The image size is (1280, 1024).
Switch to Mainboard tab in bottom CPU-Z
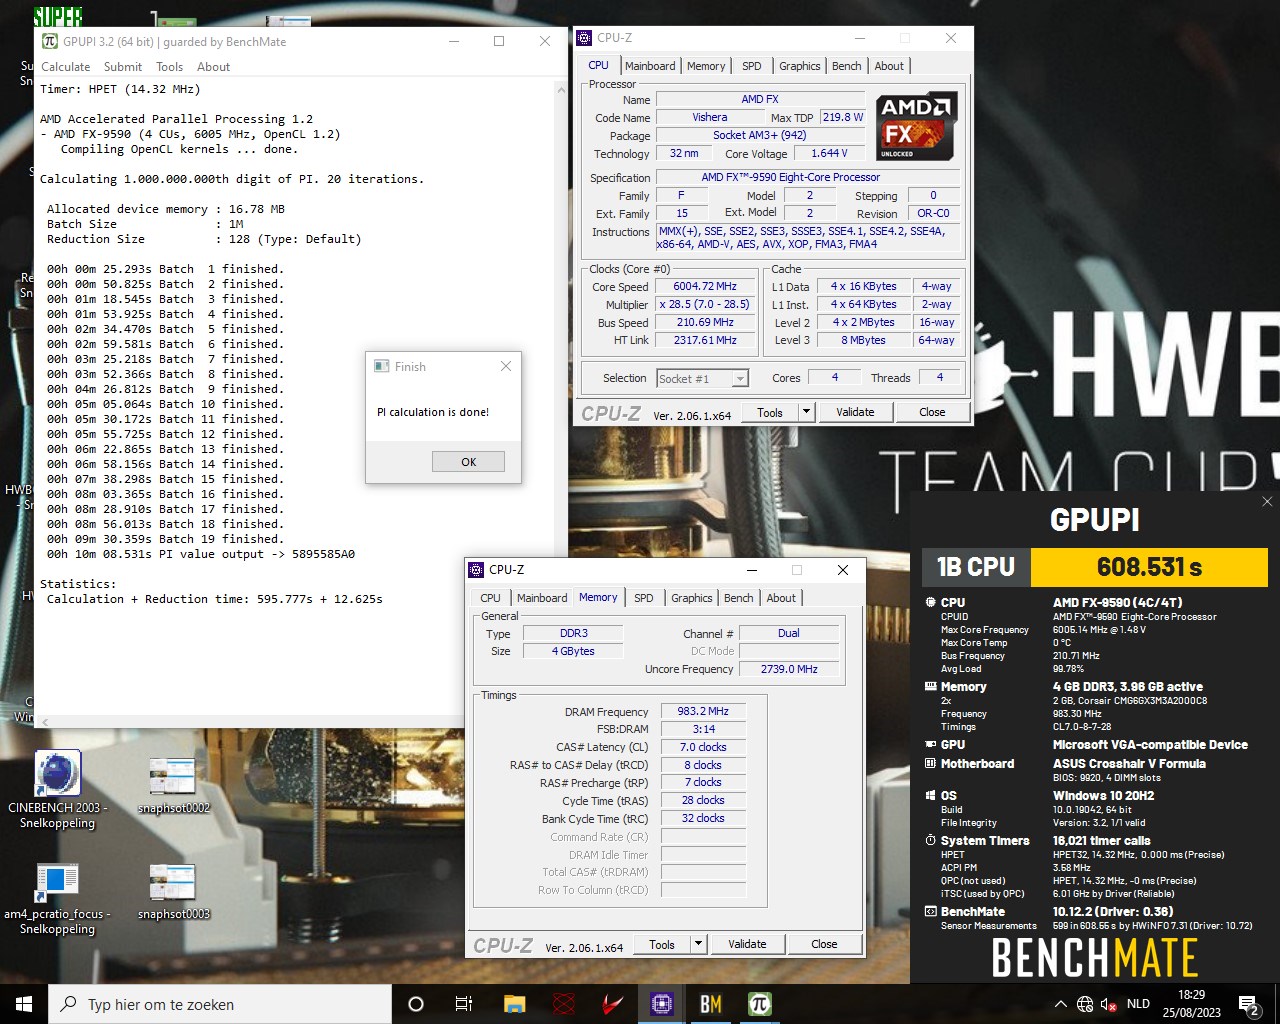[542, 598]
